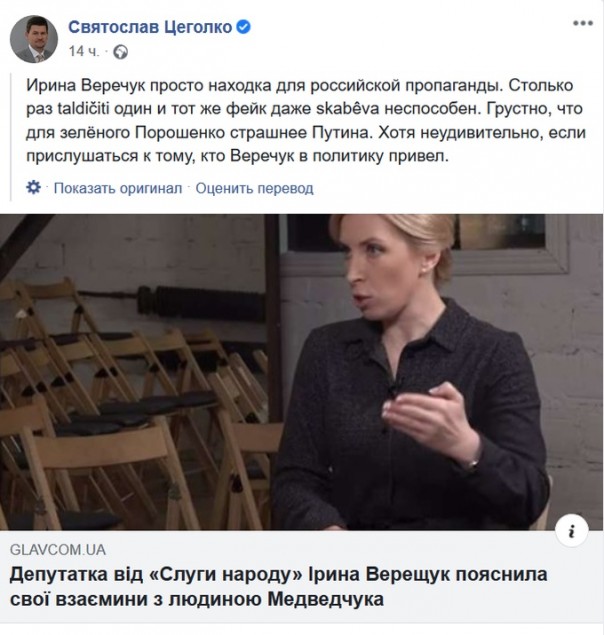Click the post text line 'прислушаться к тому'
The width and height of the screenshot is (604, 635).
[x=237, y=156]
